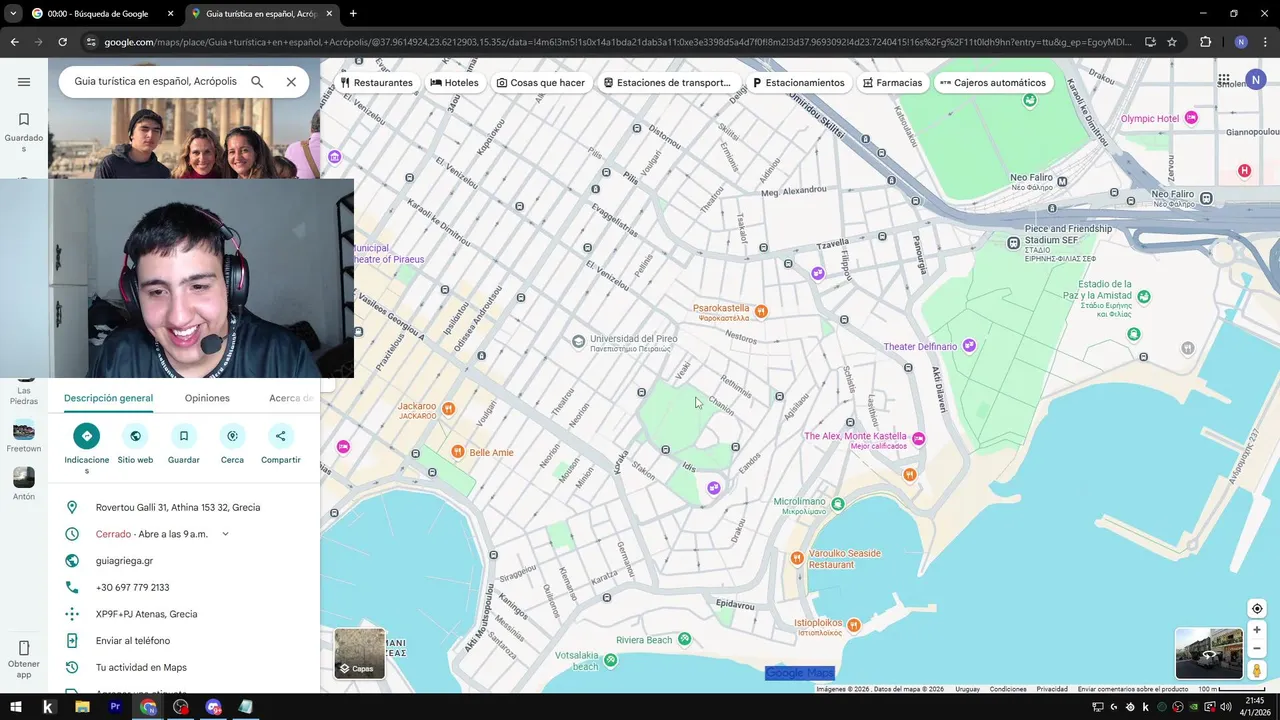The height and width of the screenshot is (720, 1280).
Task: Select the Cajeros automáticos chip
Action: pyautogui.click(x=992, y=83)
